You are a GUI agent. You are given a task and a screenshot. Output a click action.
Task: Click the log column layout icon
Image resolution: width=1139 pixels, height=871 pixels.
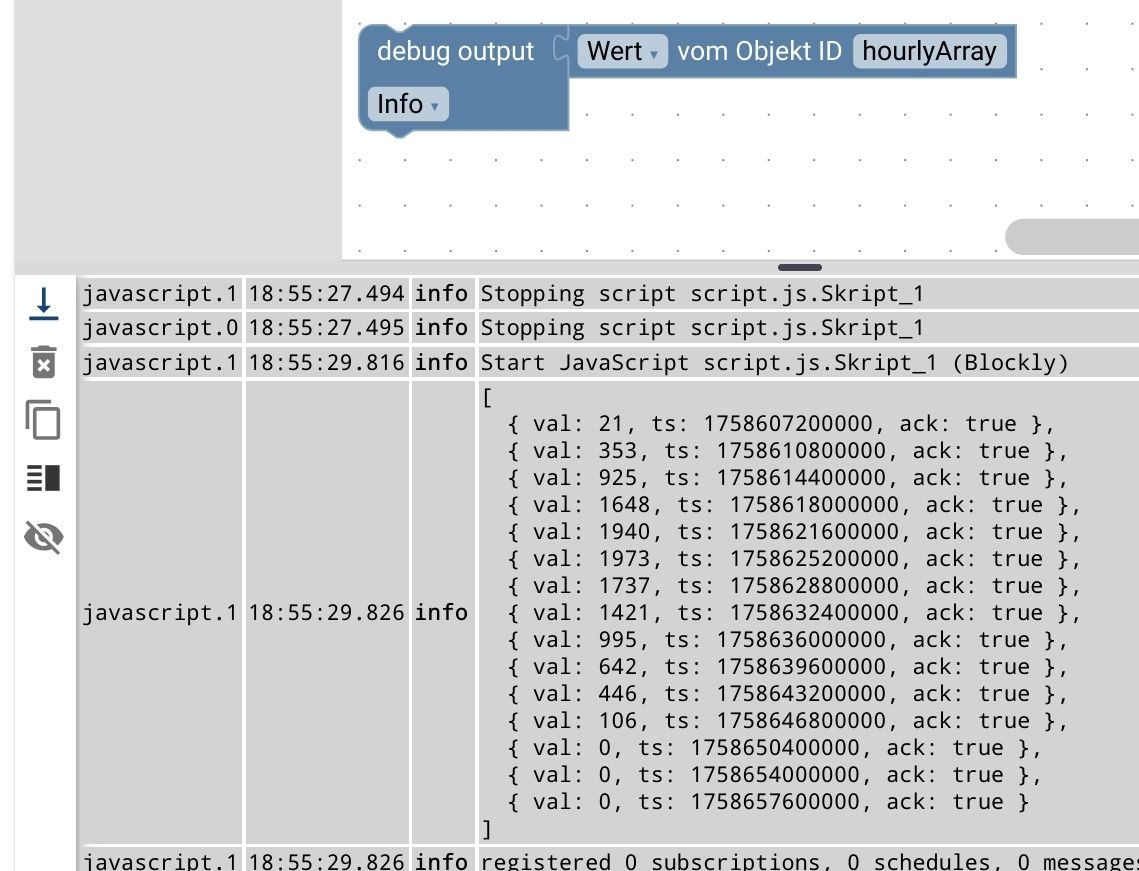click(x=44, y=478)
